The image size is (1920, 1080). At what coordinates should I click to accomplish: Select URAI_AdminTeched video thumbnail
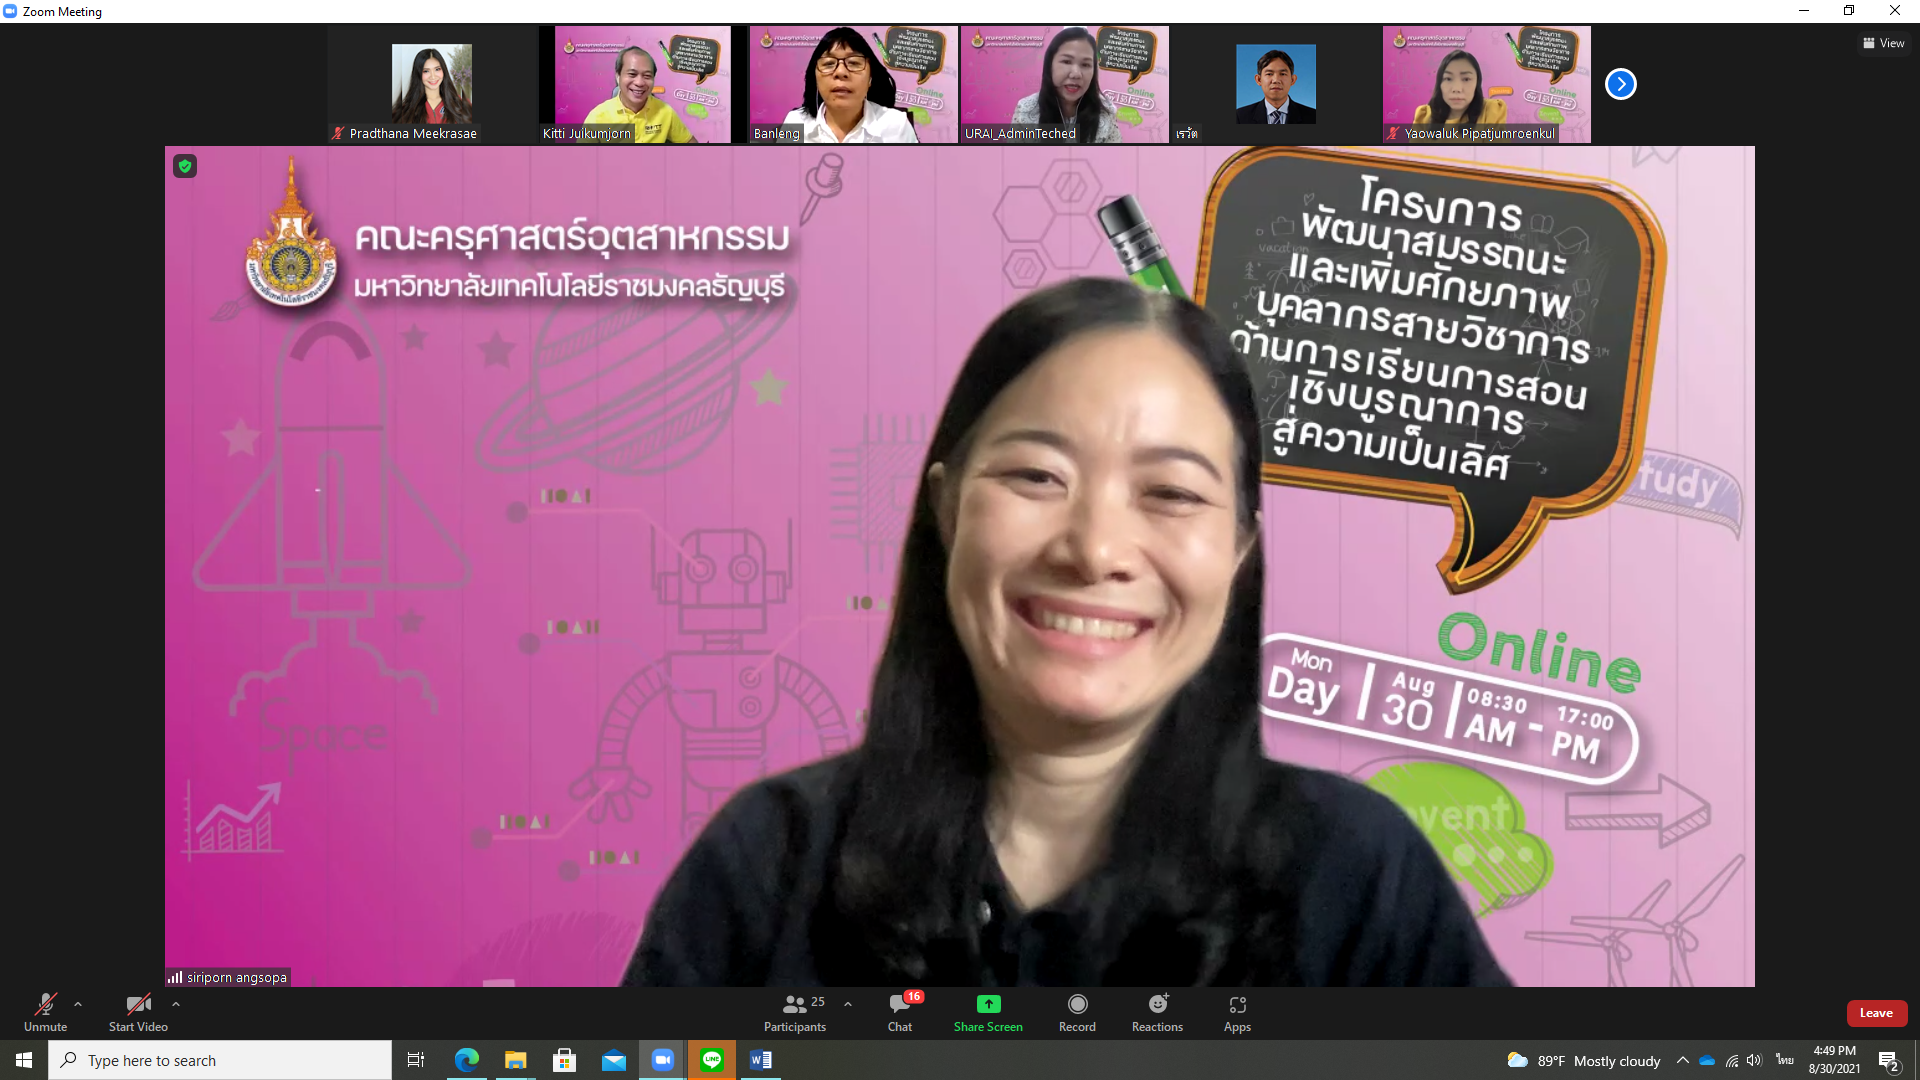click(x=1065, y=84)
